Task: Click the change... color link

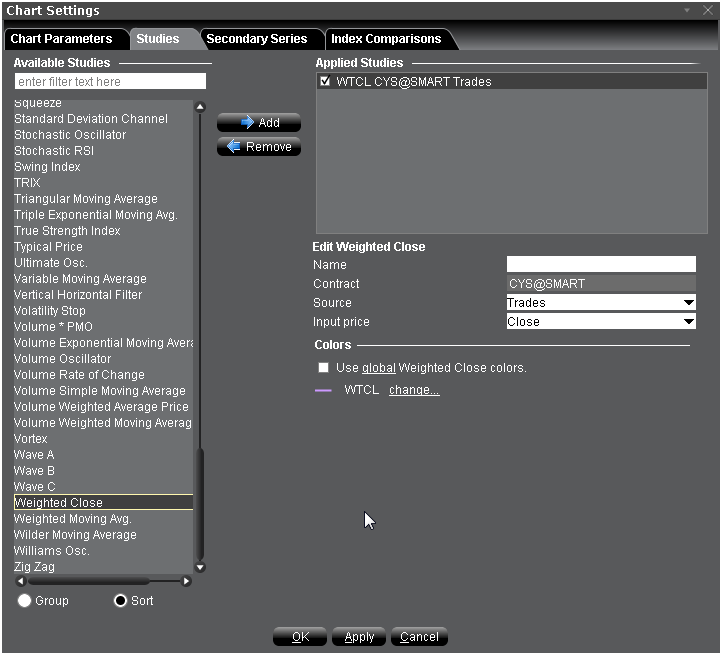Action: [414, 390]
